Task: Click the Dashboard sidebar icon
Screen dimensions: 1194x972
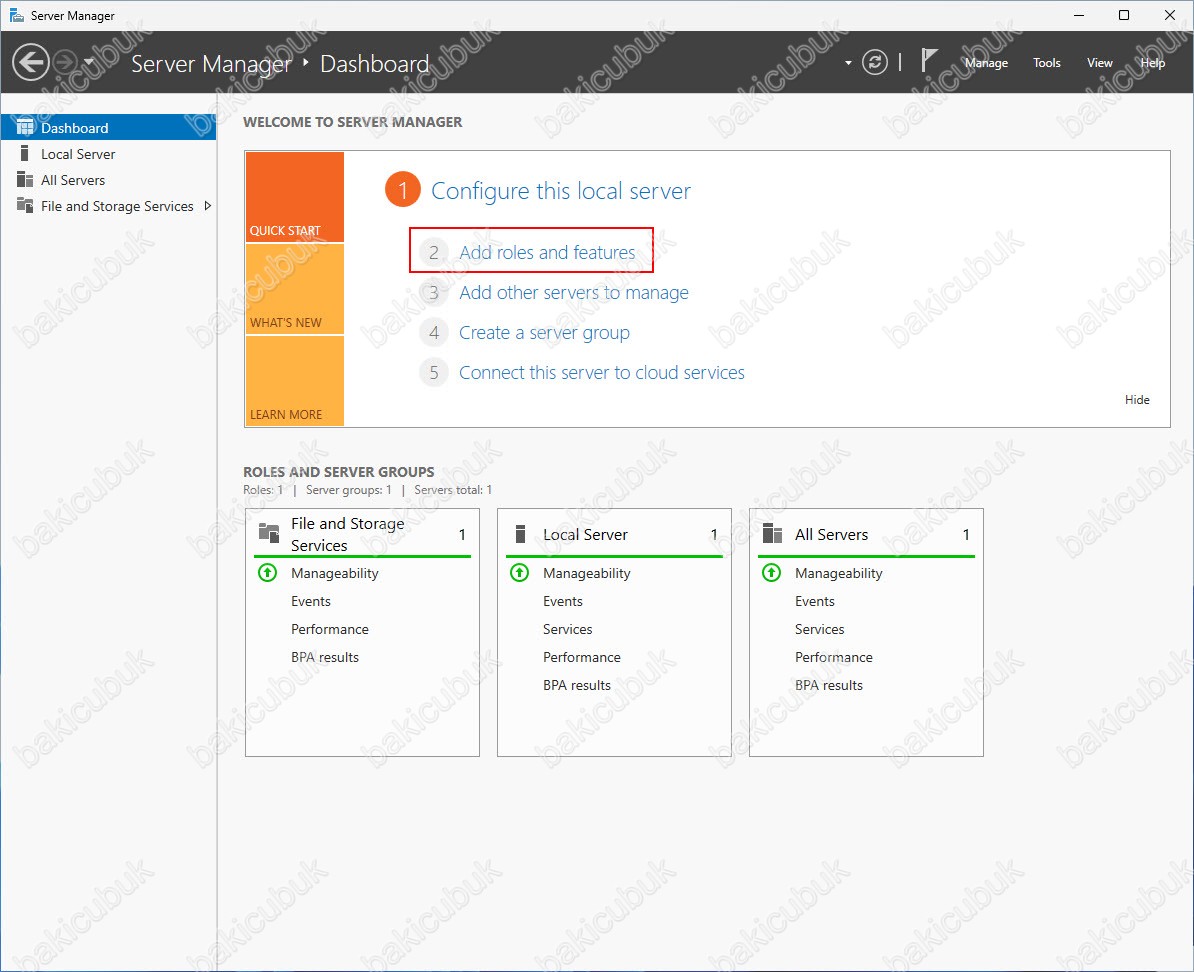Action: point(25,127)
